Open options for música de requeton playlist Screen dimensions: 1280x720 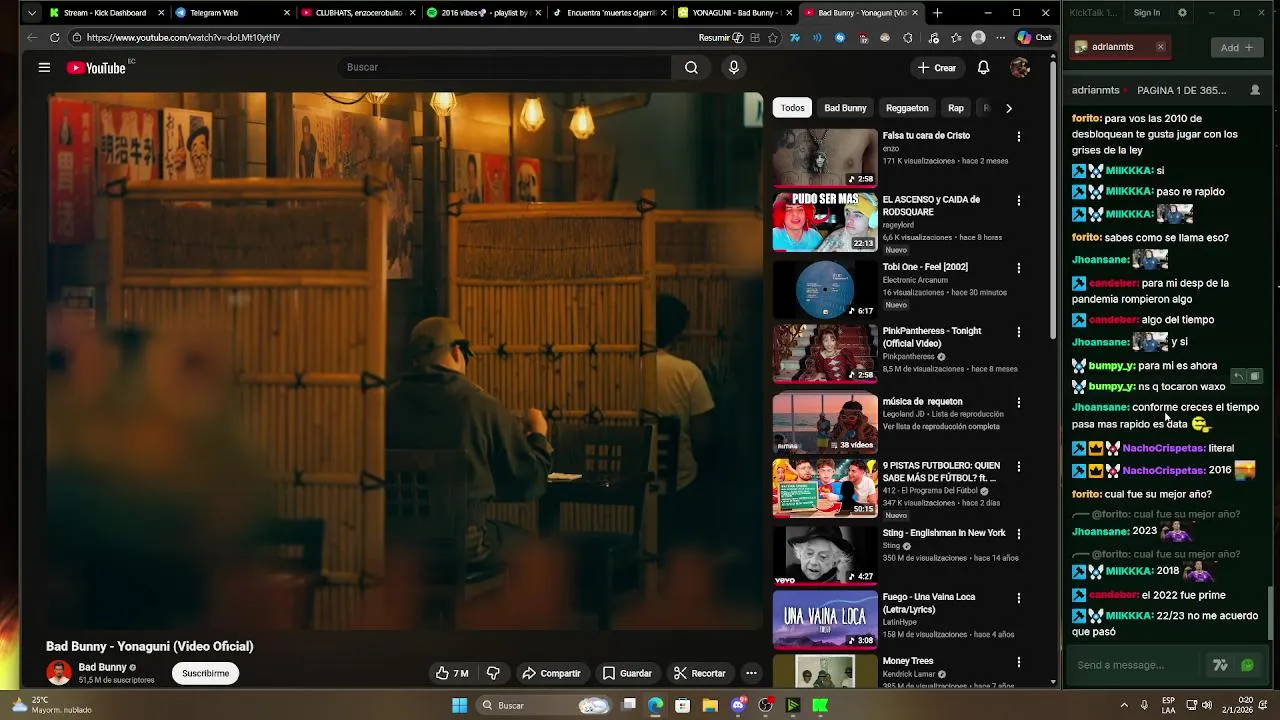1019,402
